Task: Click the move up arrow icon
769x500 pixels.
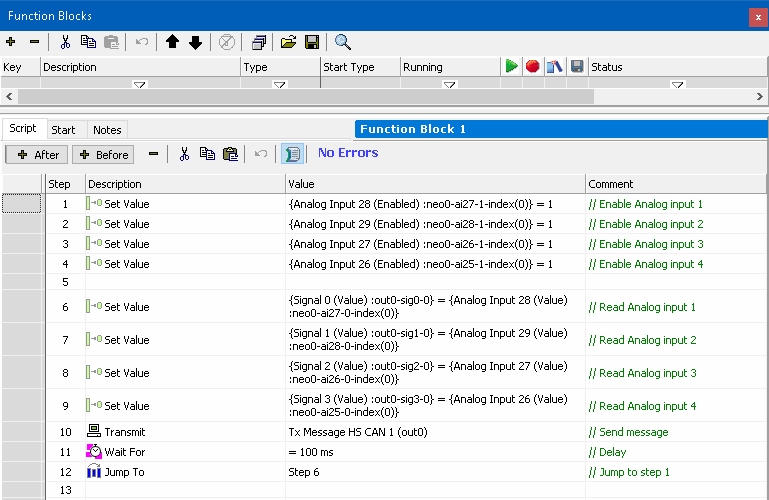Action: 173,42
